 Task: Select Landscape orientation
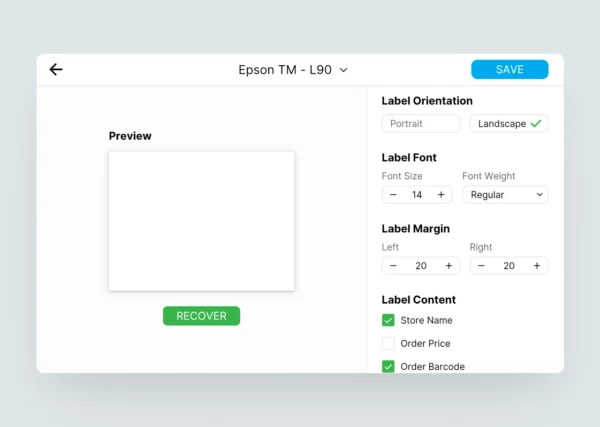click(502, 124)
